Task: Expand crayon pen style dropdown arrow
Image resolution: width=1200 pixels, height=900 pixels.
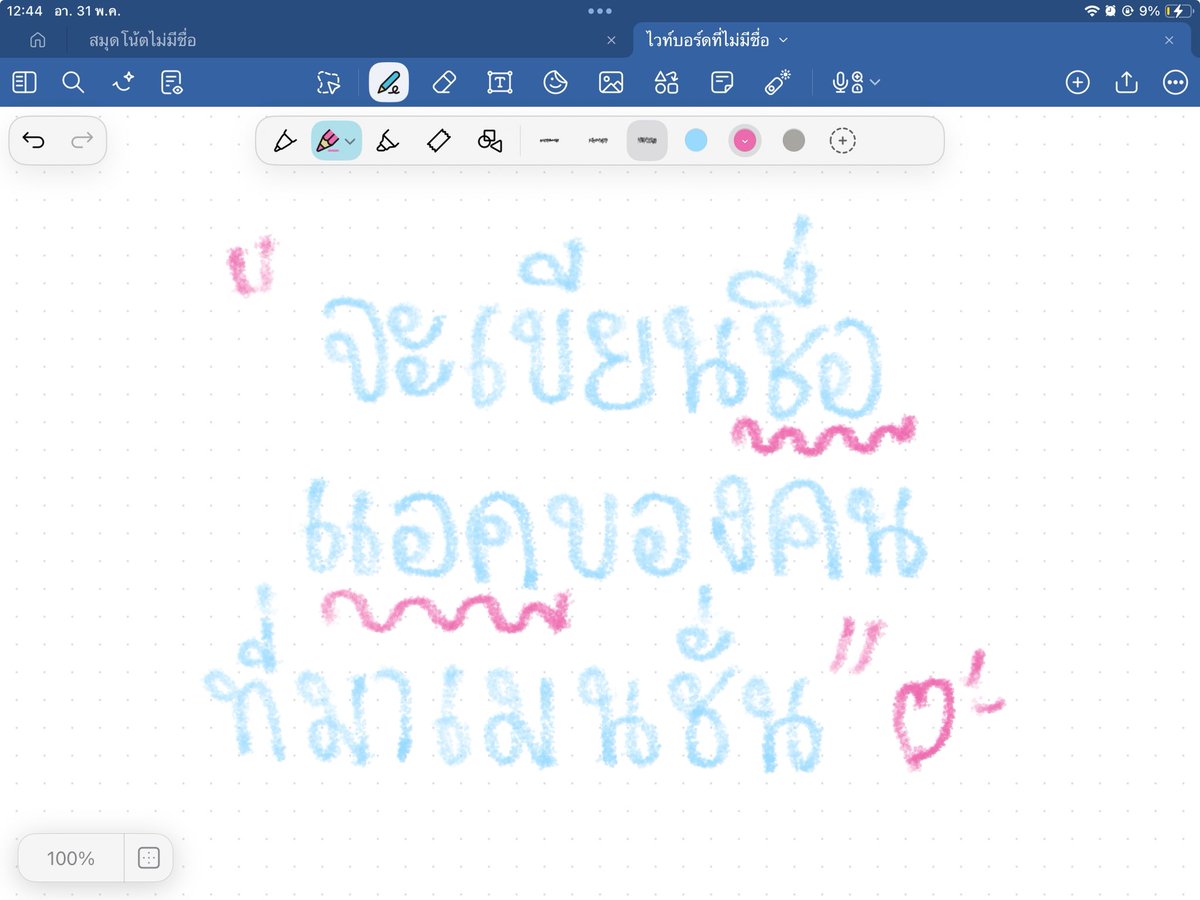Action: [351, 142]
